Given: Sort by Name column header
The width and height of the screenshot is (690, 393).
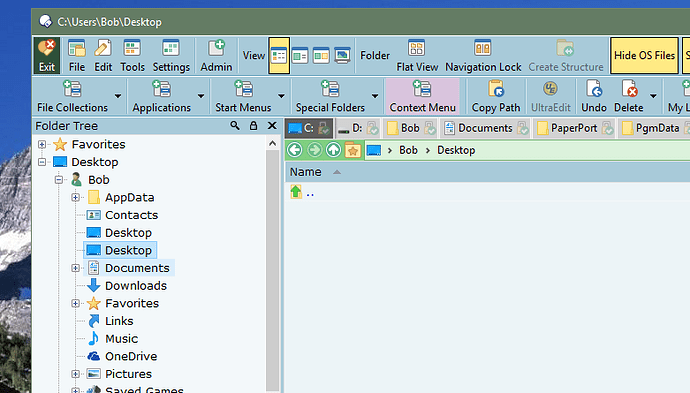Looking at the screenshot, I should pos(305,172).
